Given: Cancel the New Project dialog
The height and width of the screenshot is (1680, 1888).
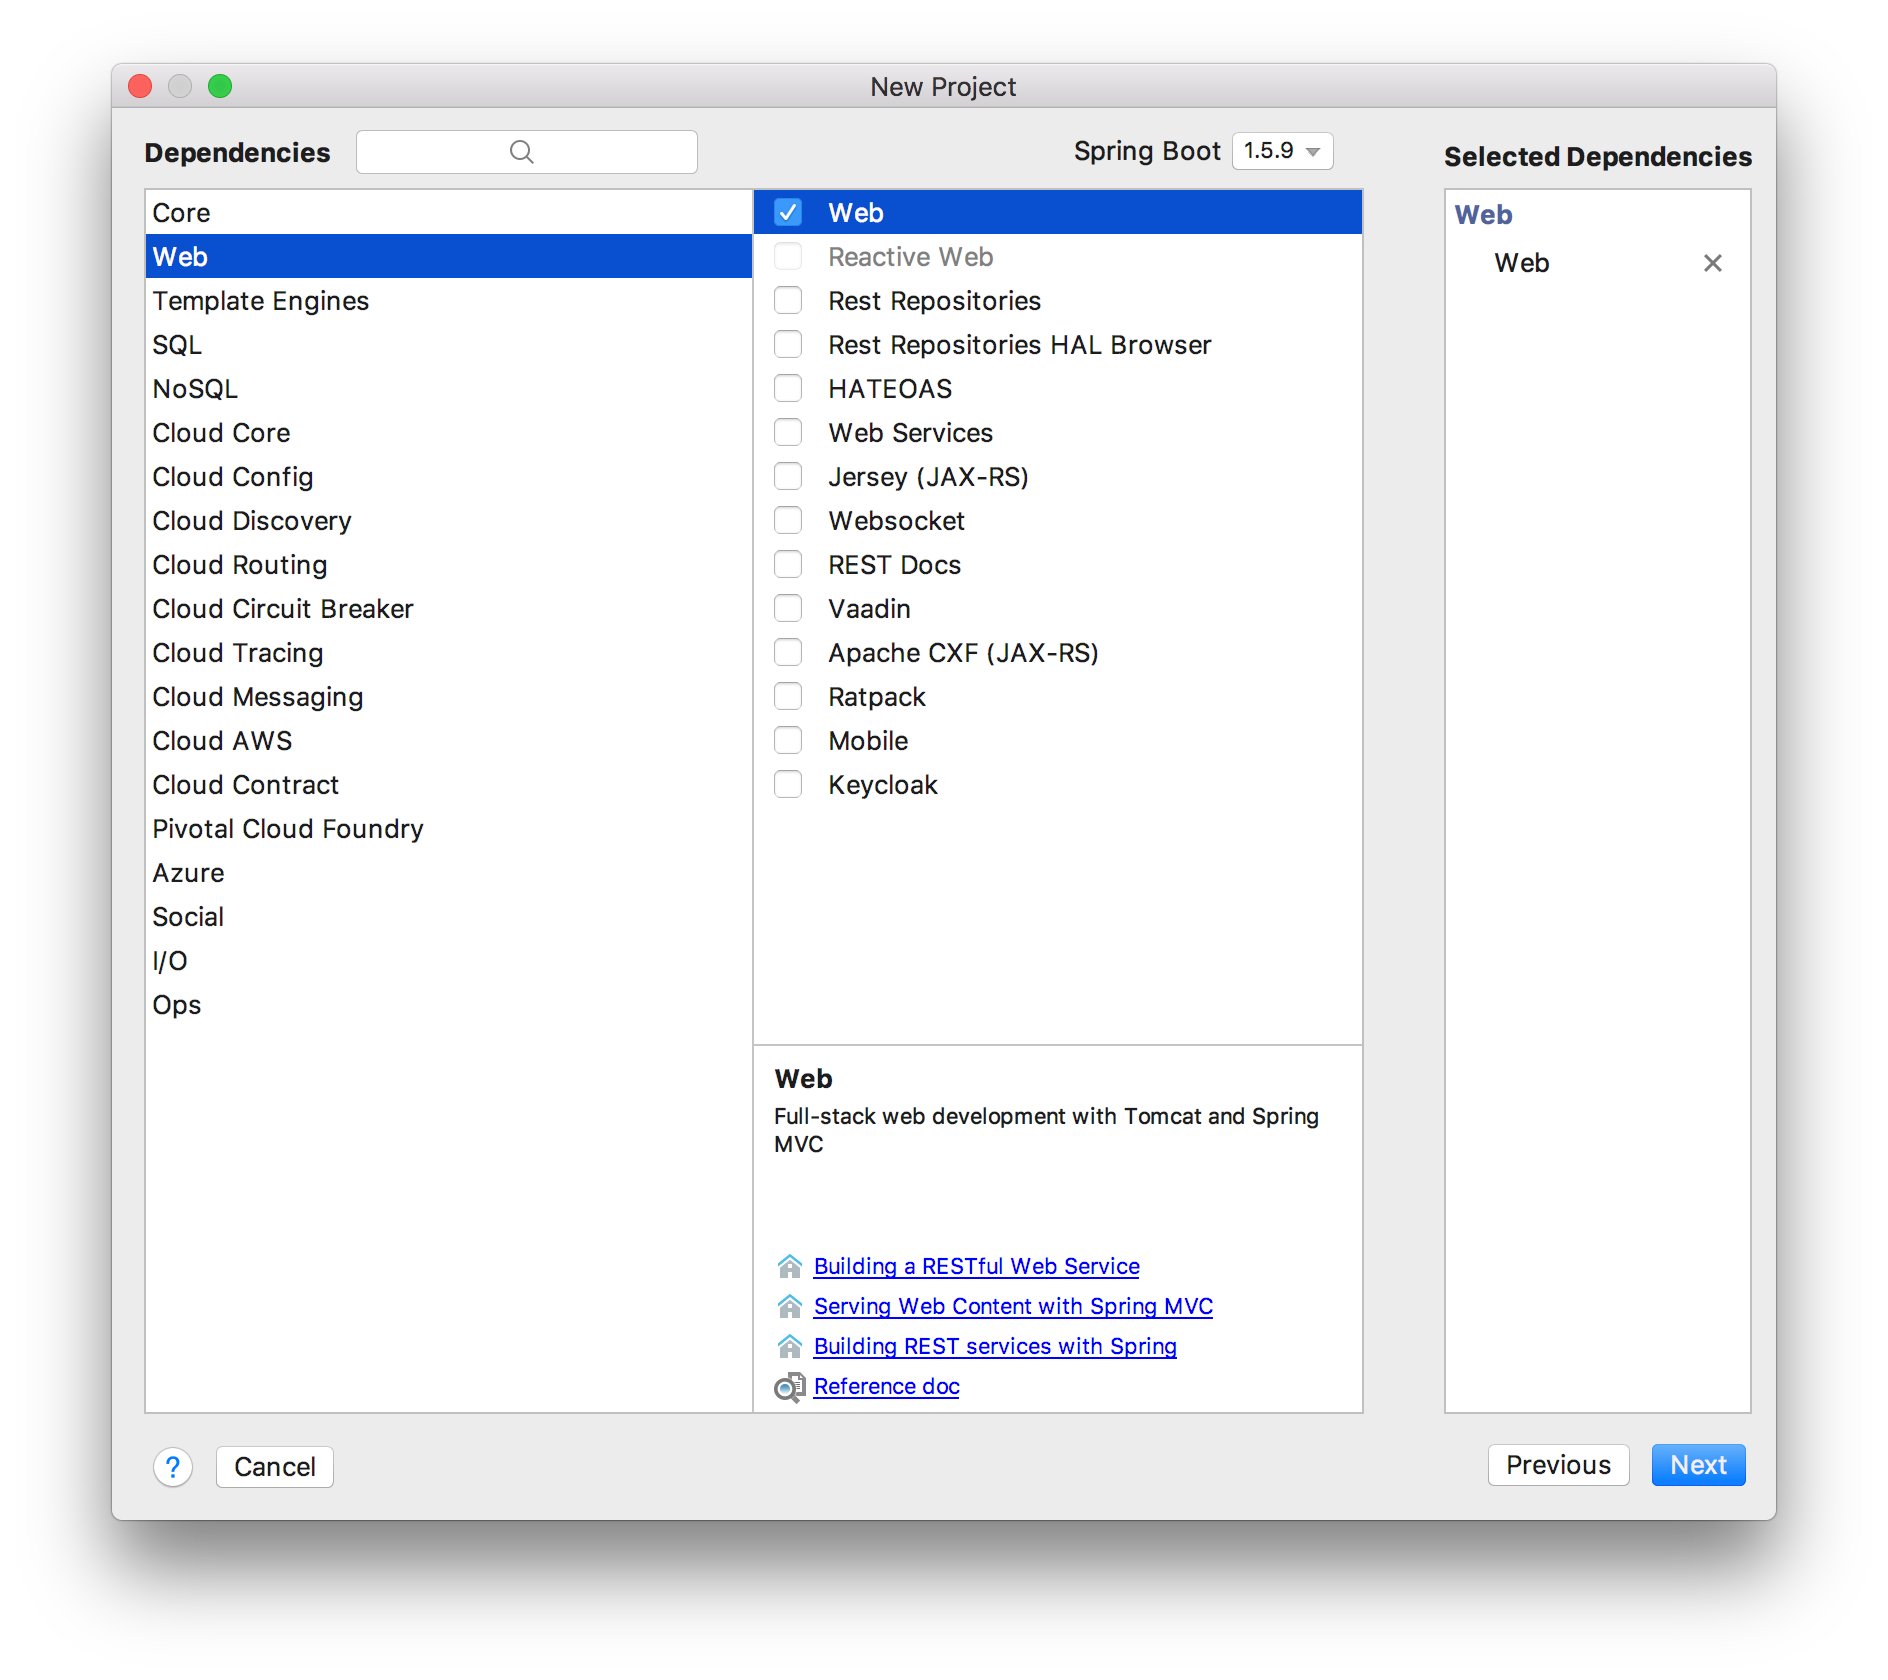Looking at the screenshot, I should (275, 1467).
